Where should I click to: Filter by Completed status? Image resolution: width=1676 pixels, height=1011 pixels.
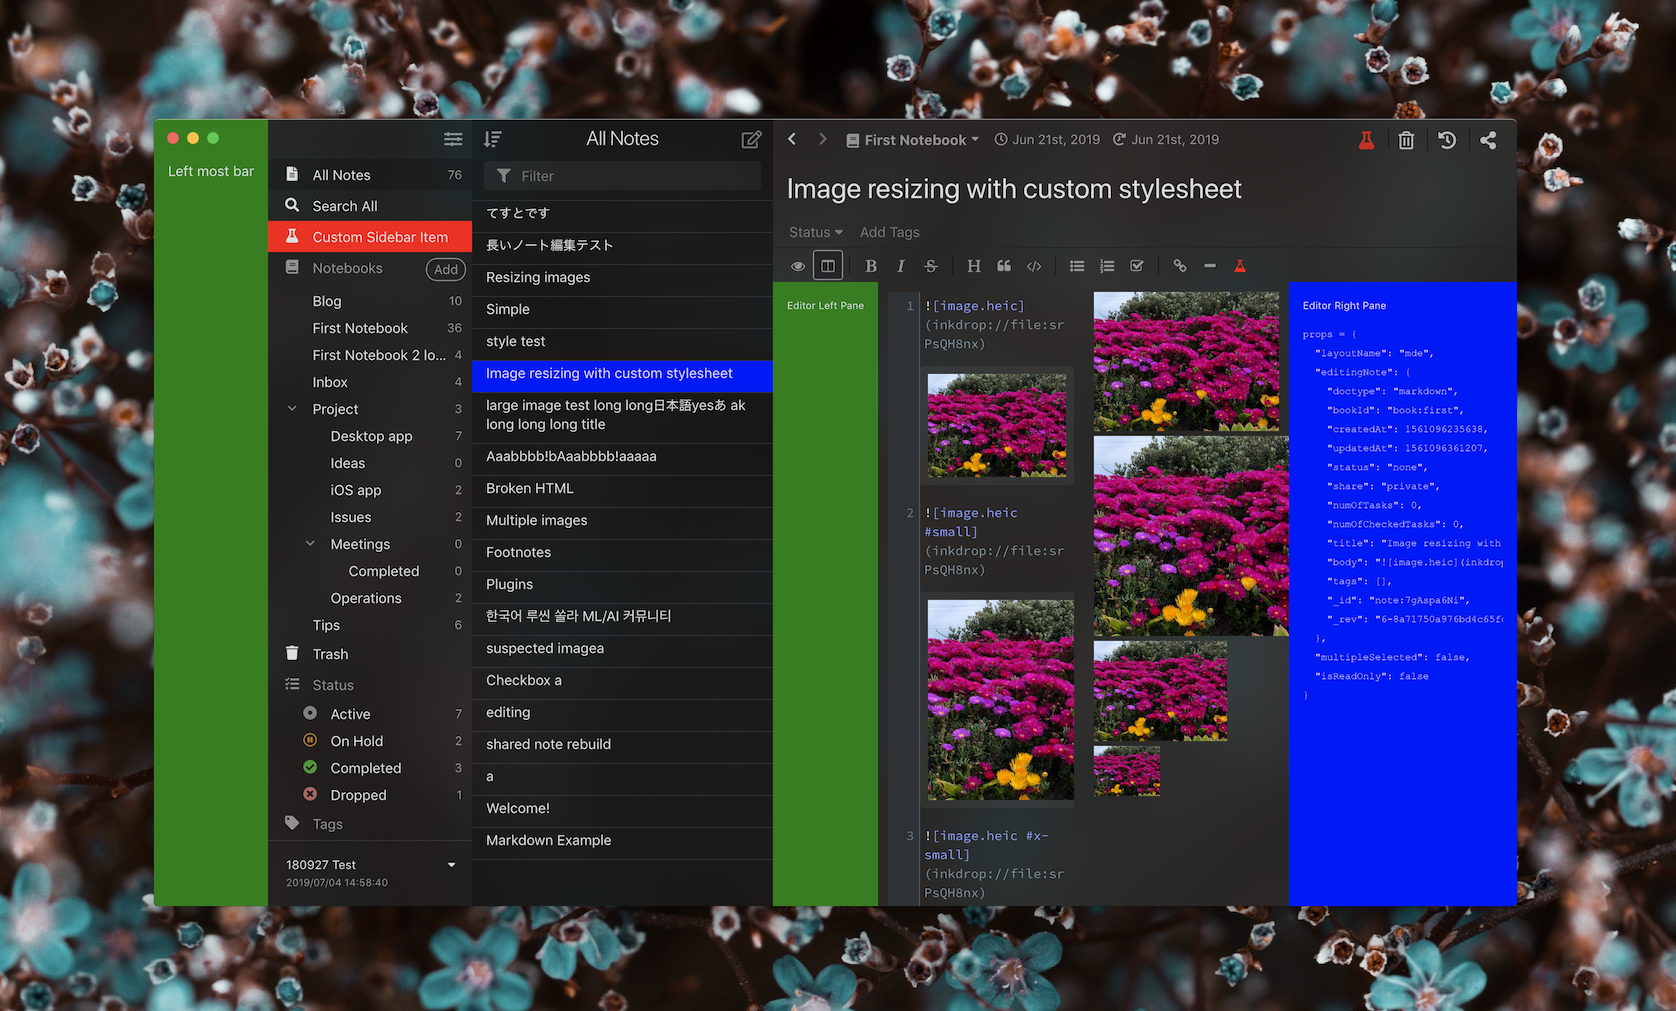(370, 768)
